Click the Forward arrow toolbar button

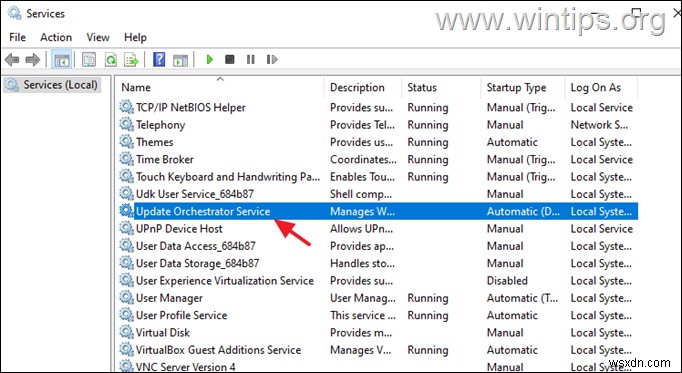[x=33, y=60]
